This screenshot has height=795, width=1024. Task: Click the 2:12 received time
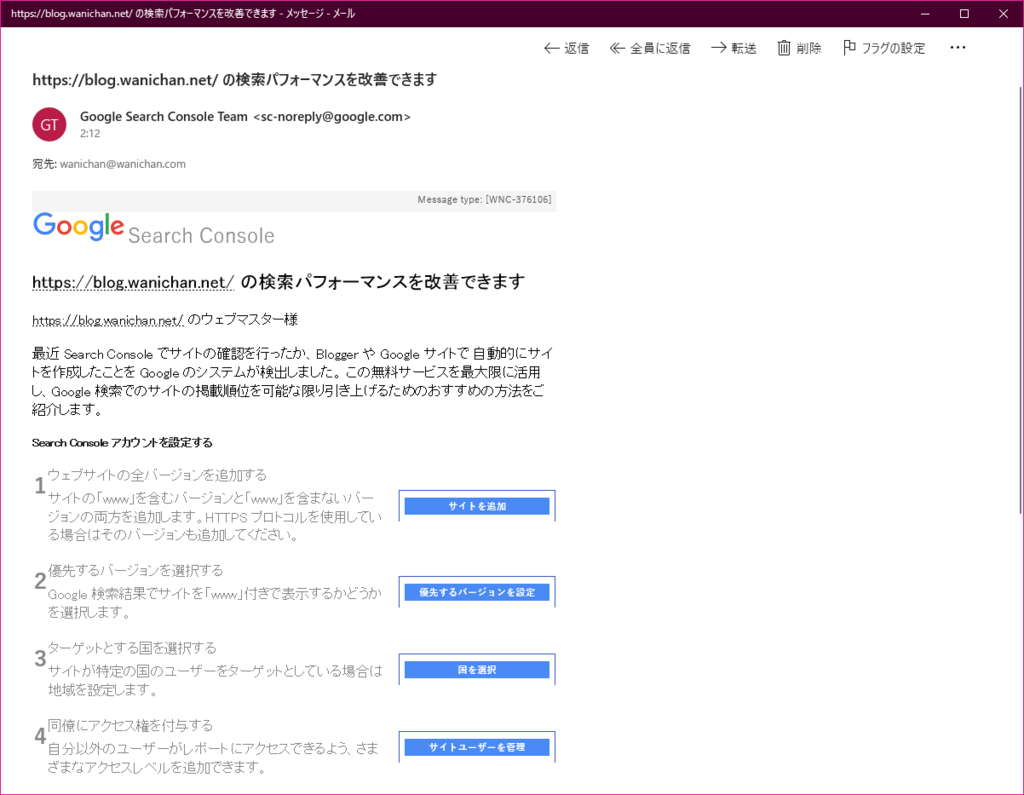[x=90, y=133]
